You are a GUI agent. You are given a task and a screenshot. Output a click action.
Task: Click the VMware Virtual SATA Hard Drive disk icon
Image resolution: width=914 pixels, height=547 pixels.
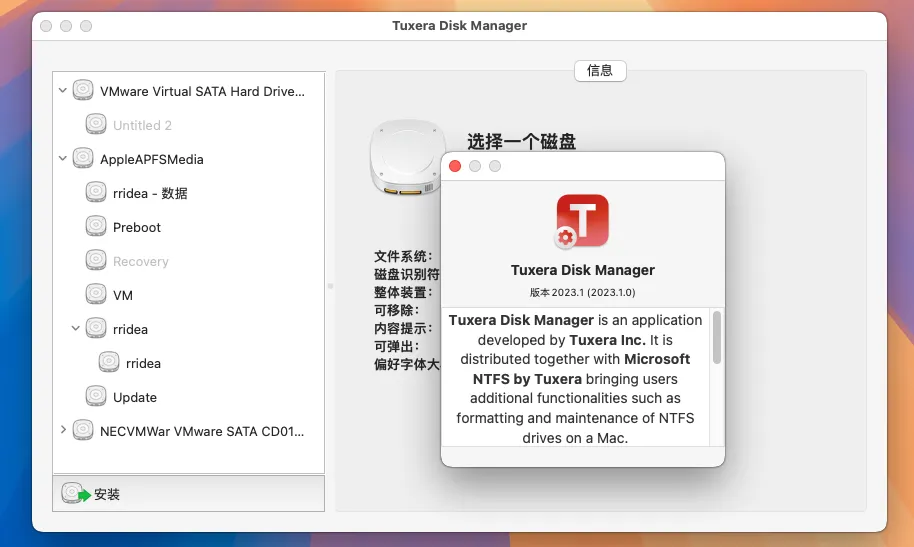point(84,91)
